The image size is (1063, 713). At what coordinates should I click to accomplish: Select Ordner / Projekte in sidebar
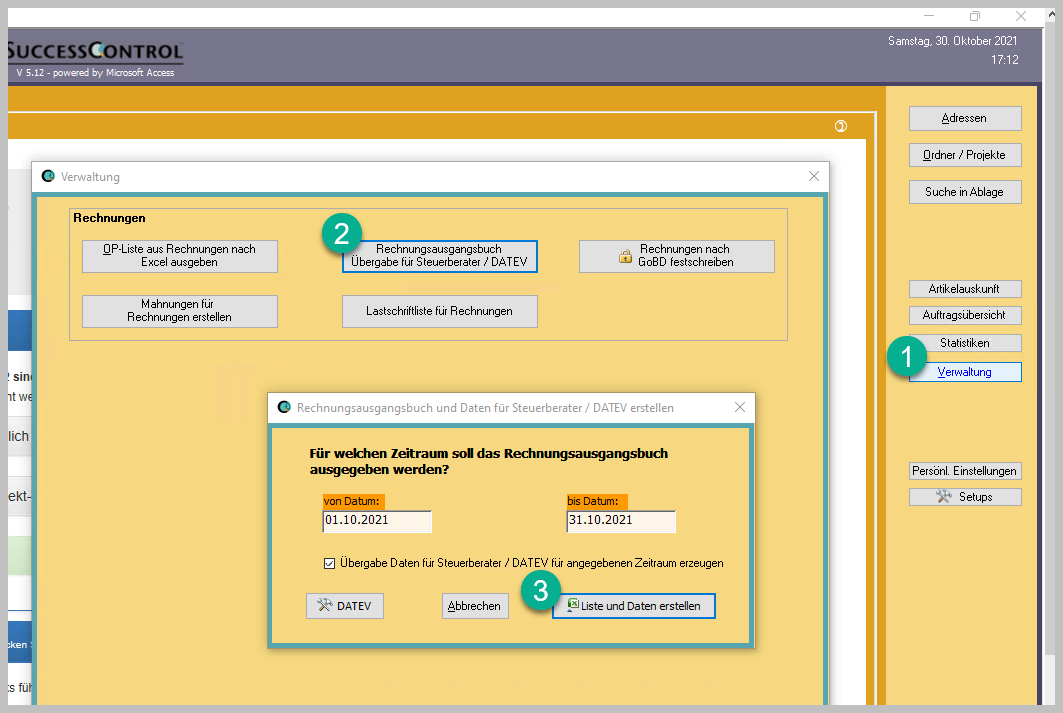pos(965,155)
